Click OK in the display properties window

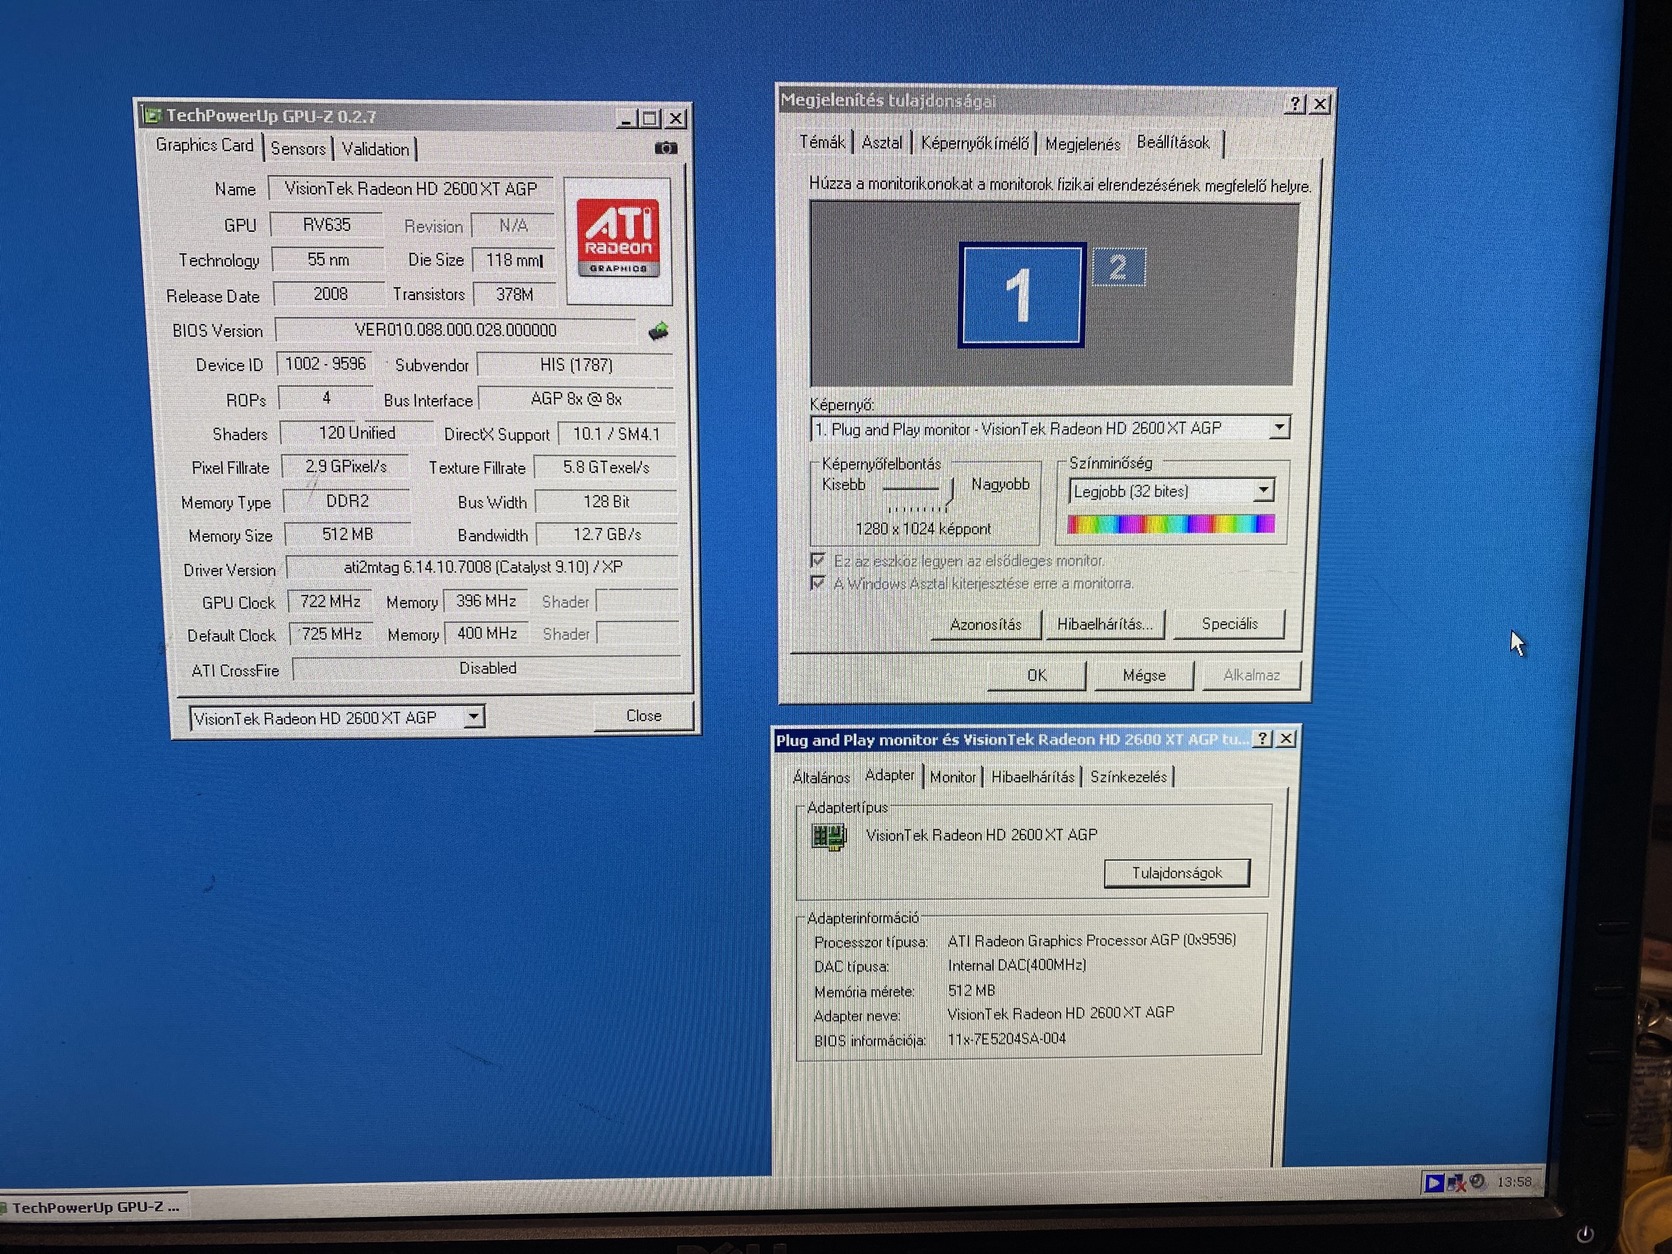[x=1037, y=676]
